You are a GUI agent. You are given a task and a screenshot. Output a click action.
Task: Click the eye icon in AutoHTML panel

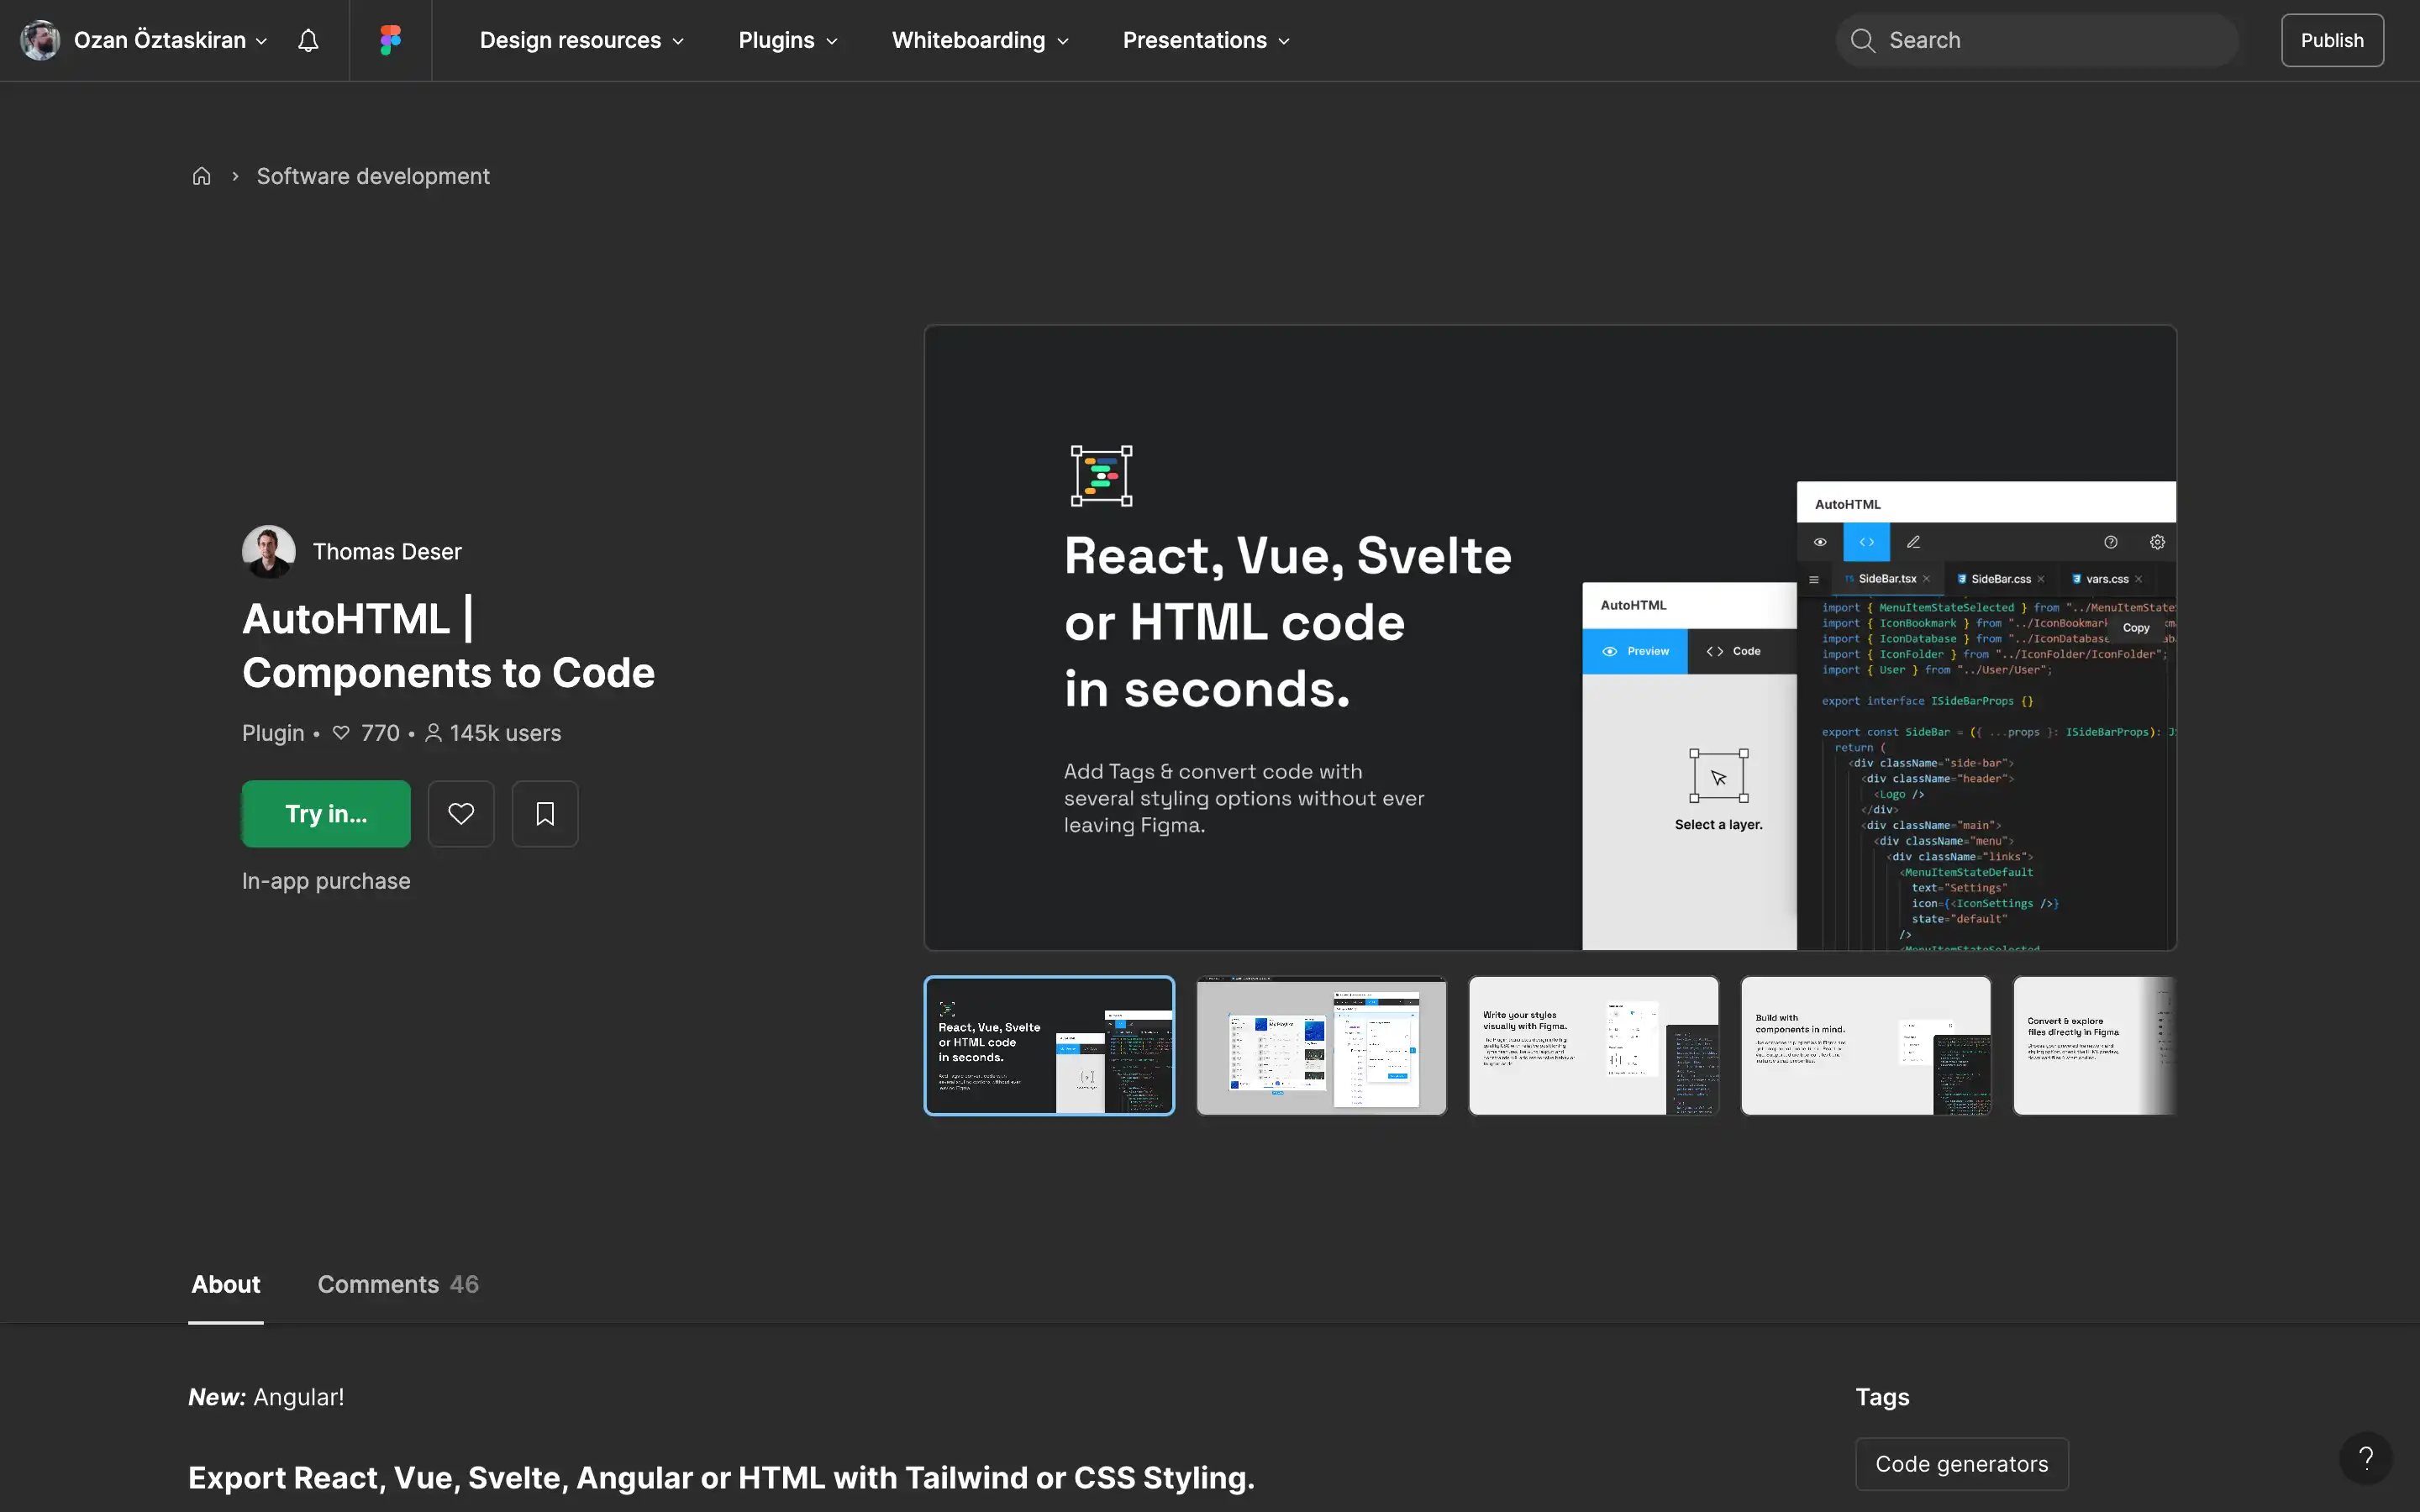pyautogui.click(x=1820, y=542)
